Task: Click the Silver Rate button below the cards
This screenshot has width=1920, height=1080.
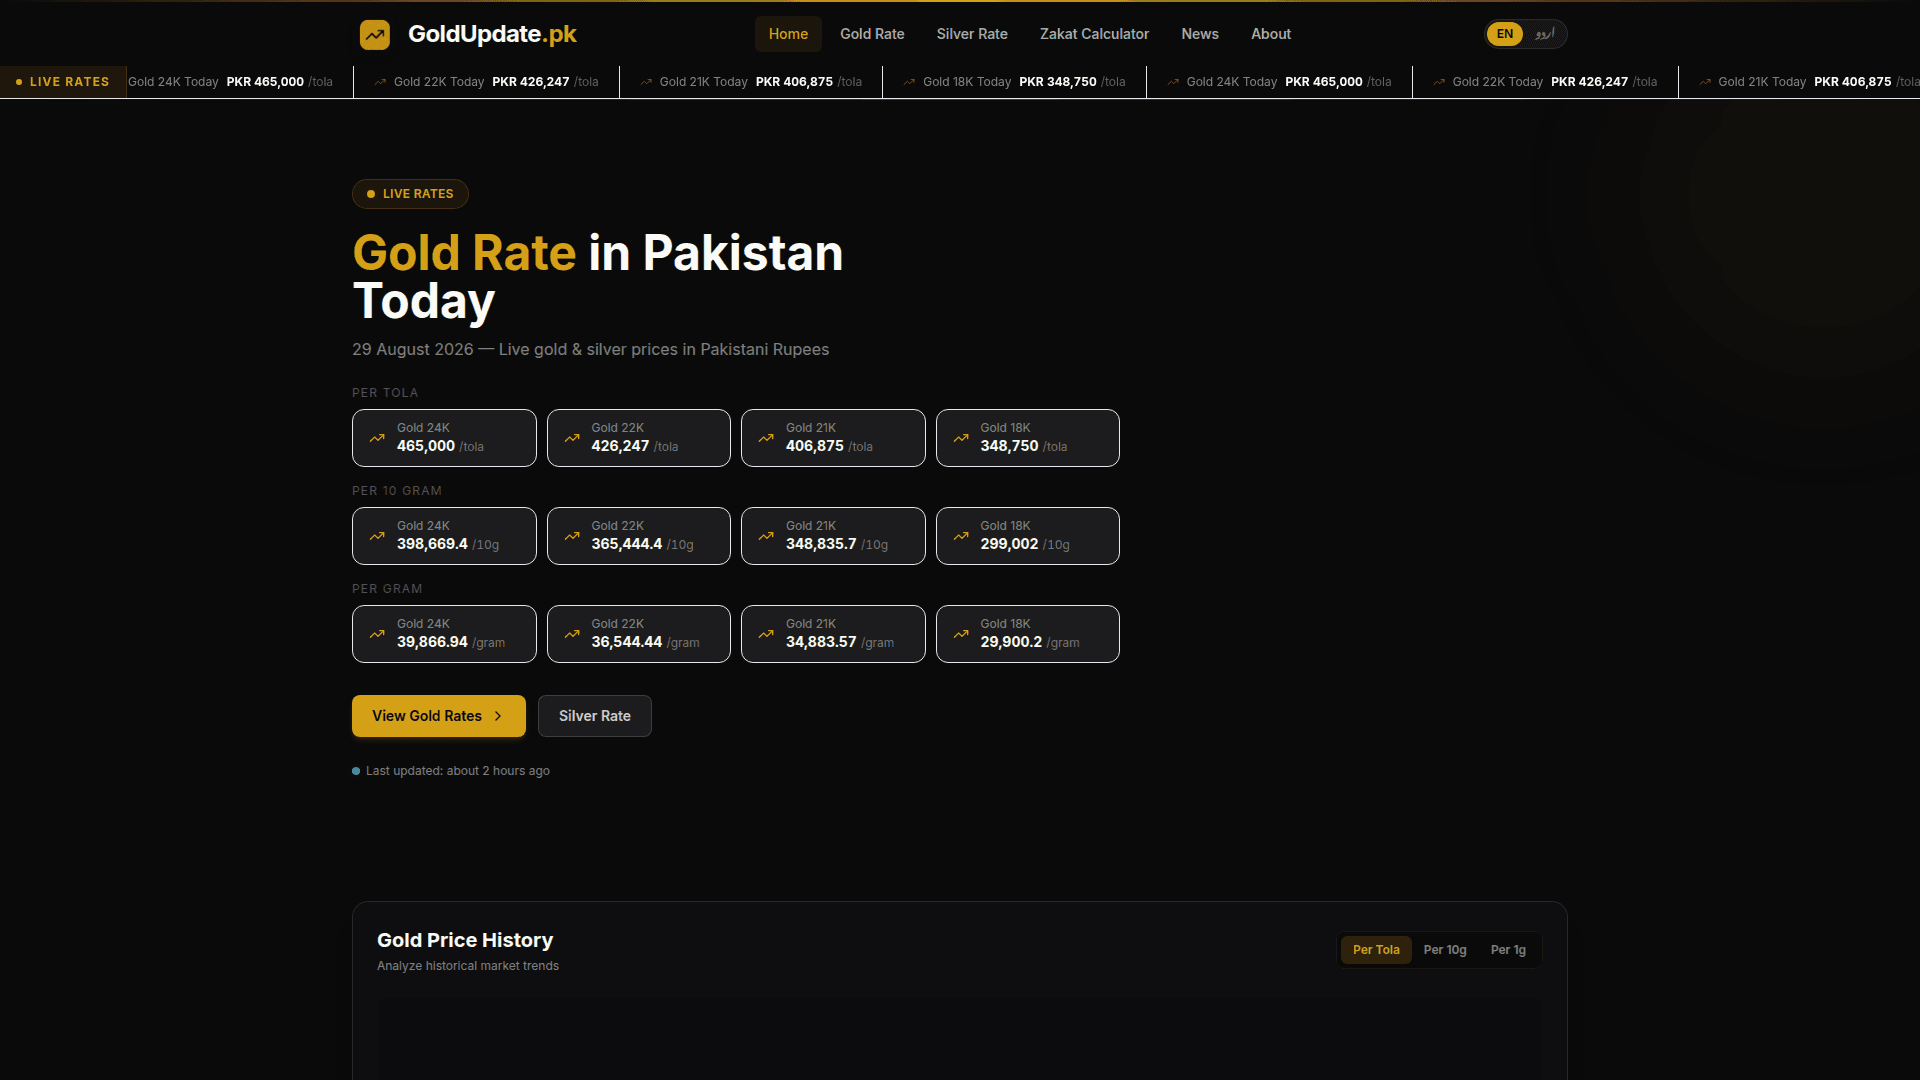Action: pyautogui.click(x=595, y=716)
